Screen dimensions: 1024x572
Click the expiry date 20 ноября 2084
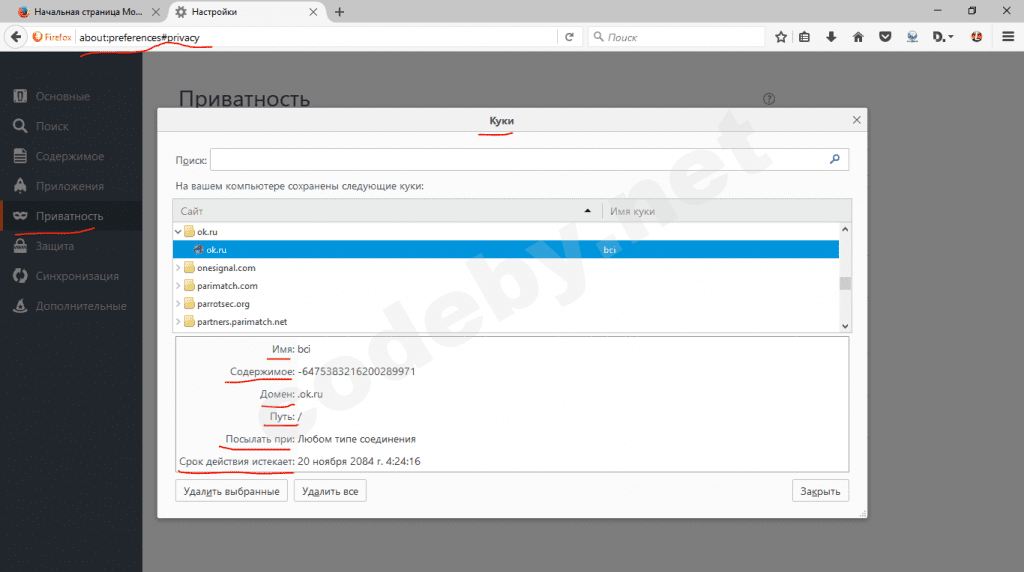359,462
